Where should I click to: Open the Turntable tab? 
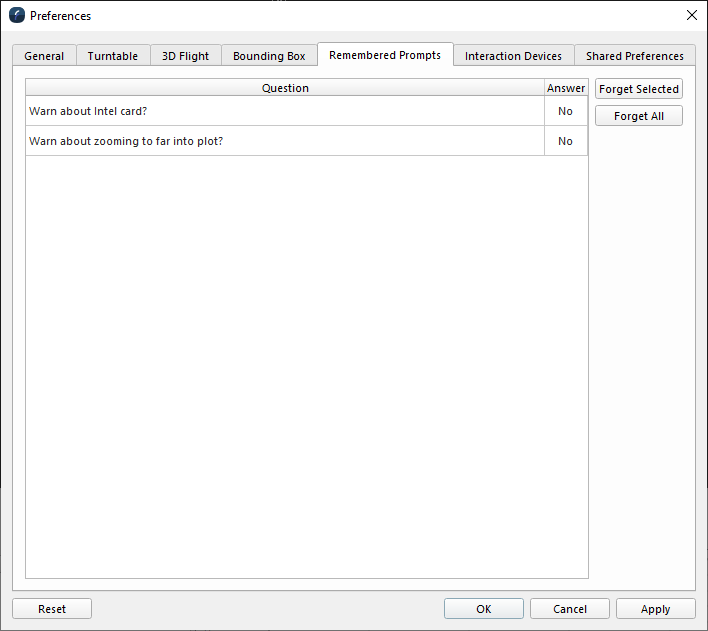pyautogui.click(x=113, y=56)
